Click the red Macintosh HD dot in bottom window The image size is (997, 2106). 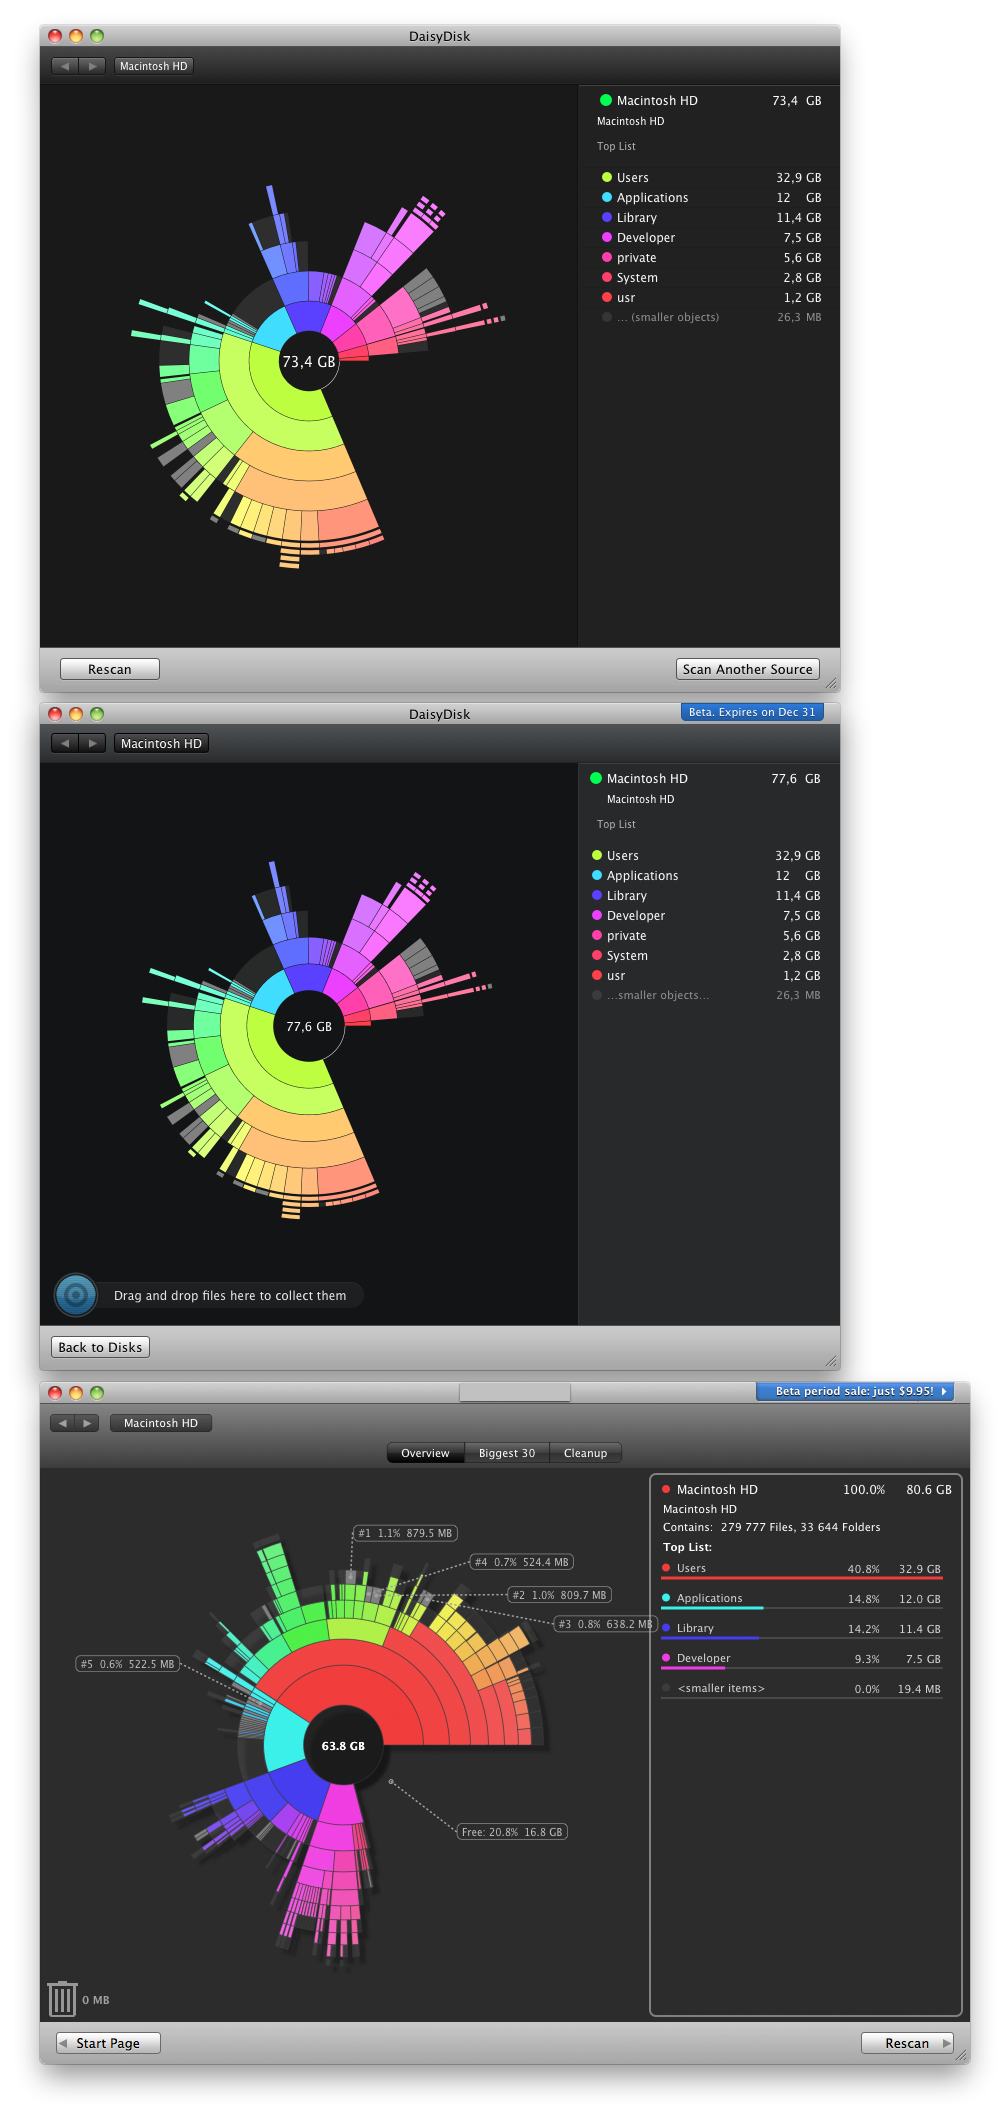(666, 1489)
